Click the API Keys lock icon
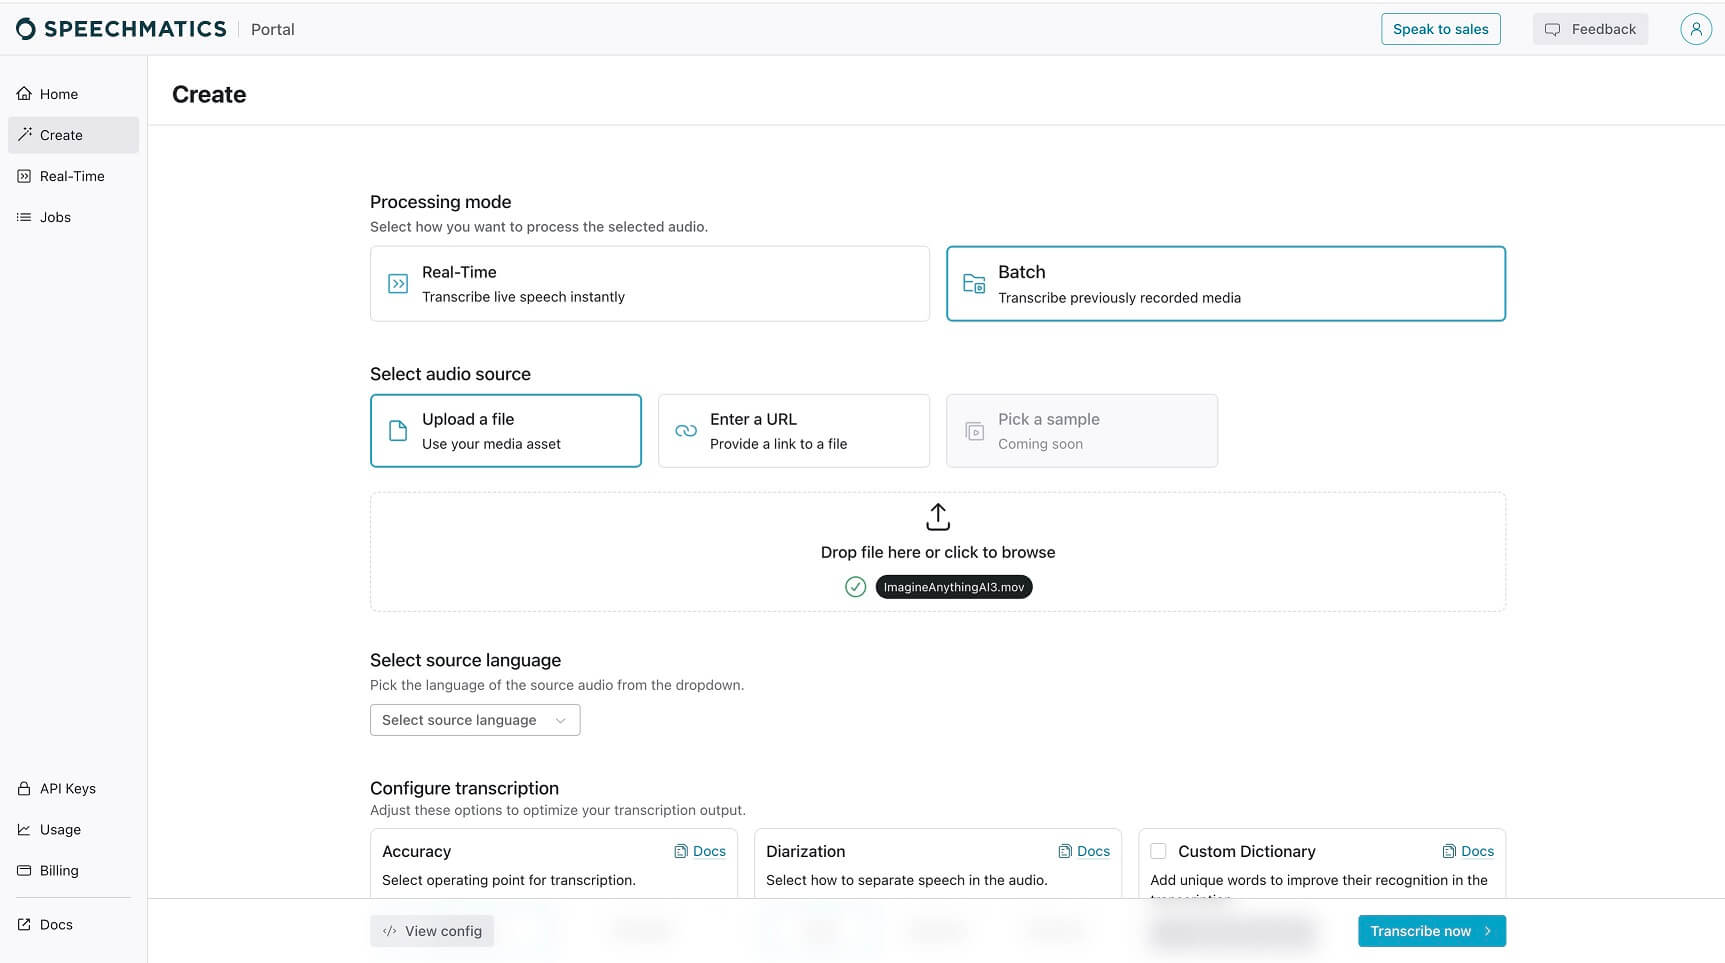The height and width of the screenshot is (963, 1725). click(x=25, y=788)
